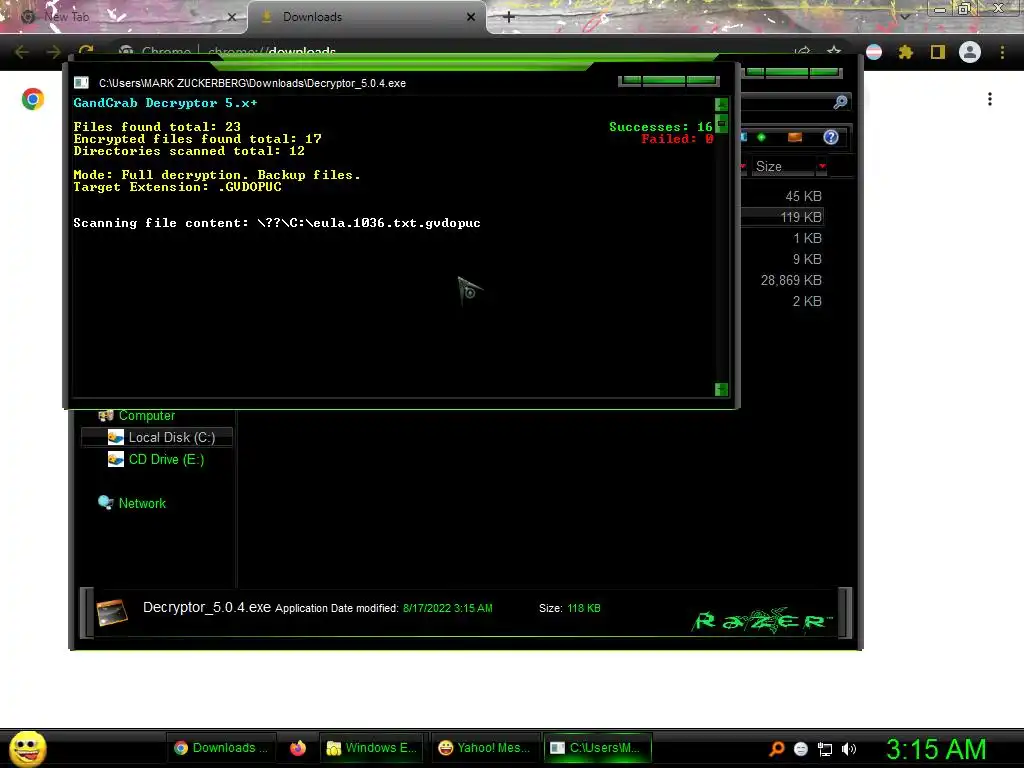Image resolution: width=1024 pixels, height=768 pixels.
Task: Switch to Downloads Chrome taskbar button
Action: (x=221, y=748)
